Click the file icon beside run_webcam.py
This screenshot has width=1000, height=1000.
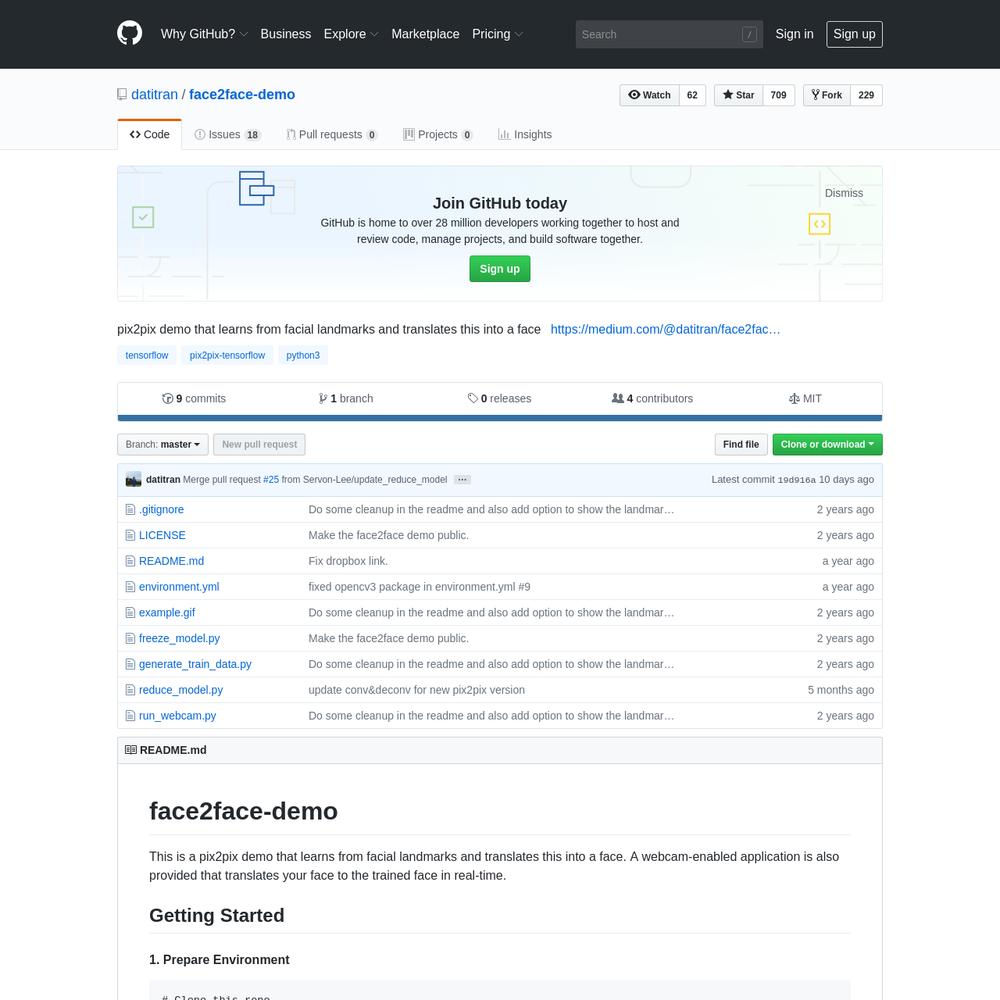click(x=130, y=716)
